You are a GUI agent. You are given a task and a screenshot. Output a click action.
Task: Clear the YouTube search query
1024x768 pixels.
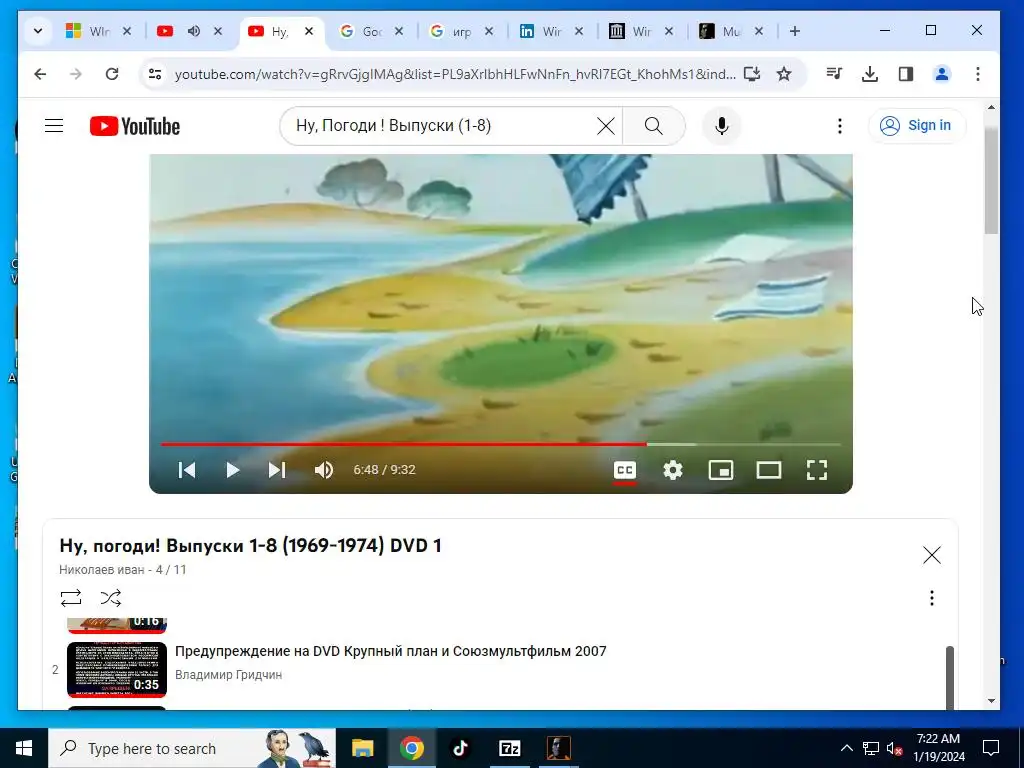605,126
